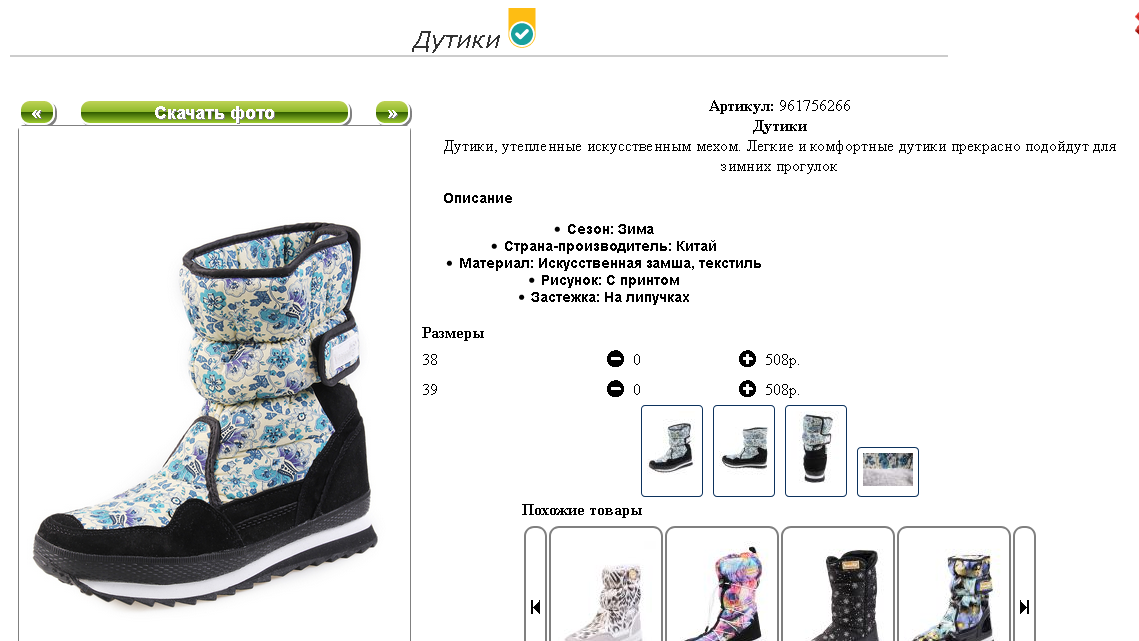Select fabric pattern close-up thumbnail
Image resolution: width=1139 pixels, height=641 pixels.
(888, 472)
